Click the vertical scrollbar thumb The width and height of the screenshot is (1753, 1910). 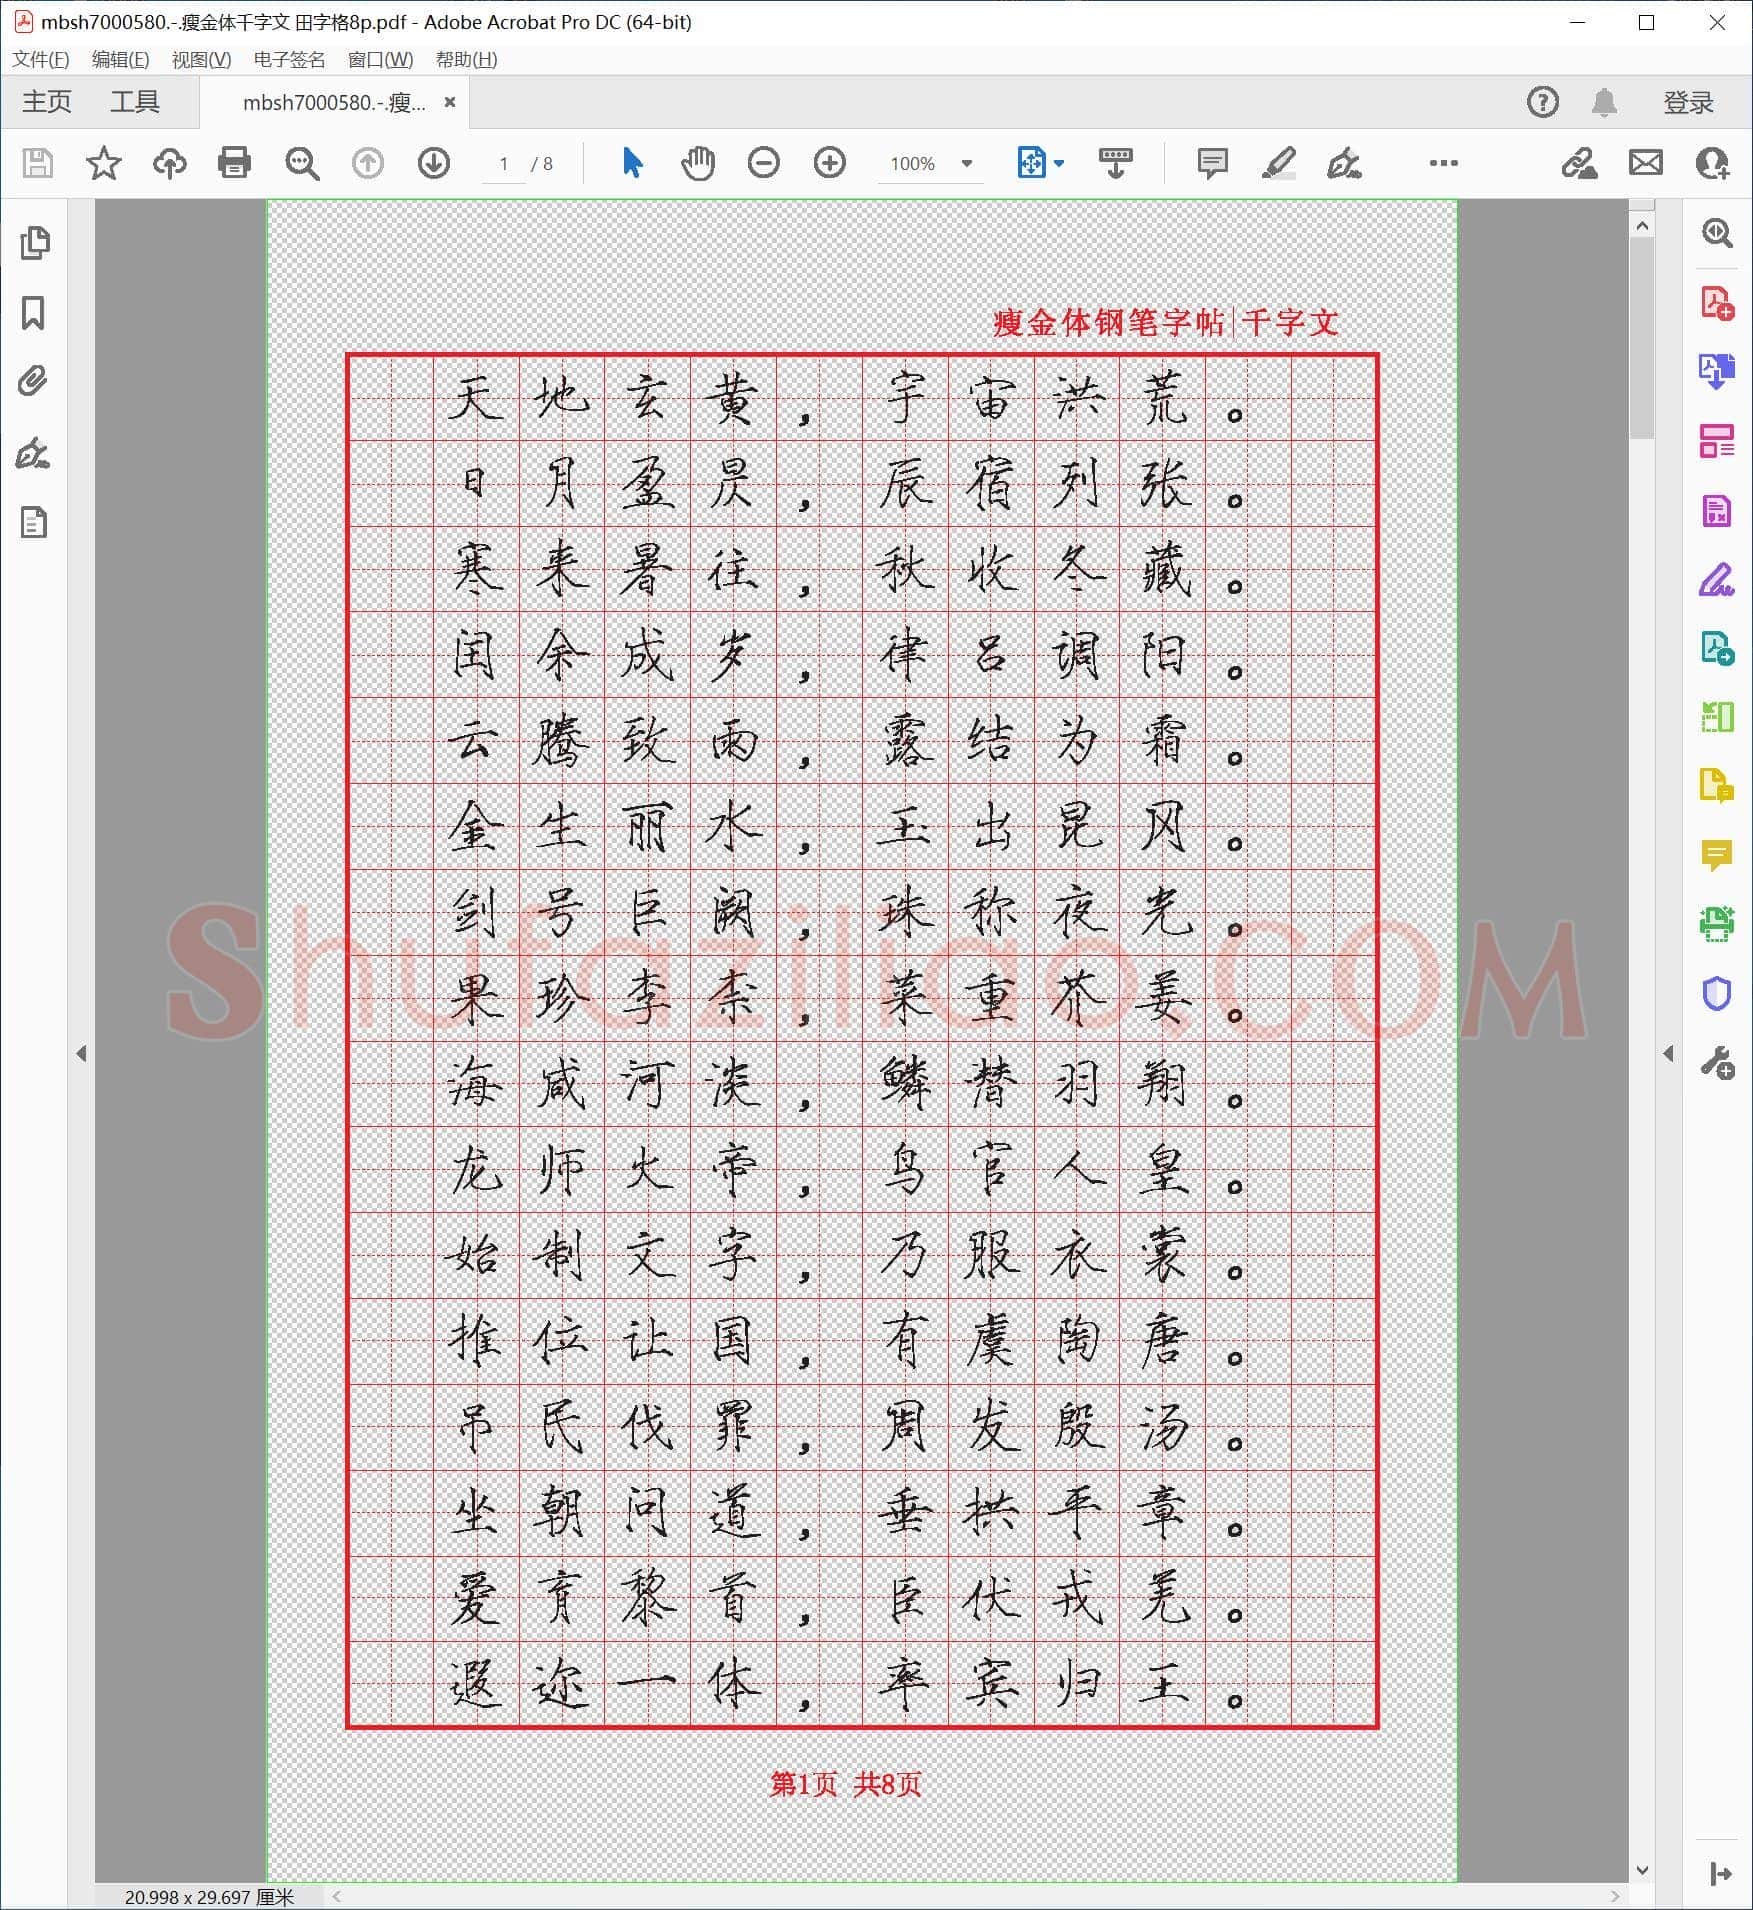tap(1642, 338)
